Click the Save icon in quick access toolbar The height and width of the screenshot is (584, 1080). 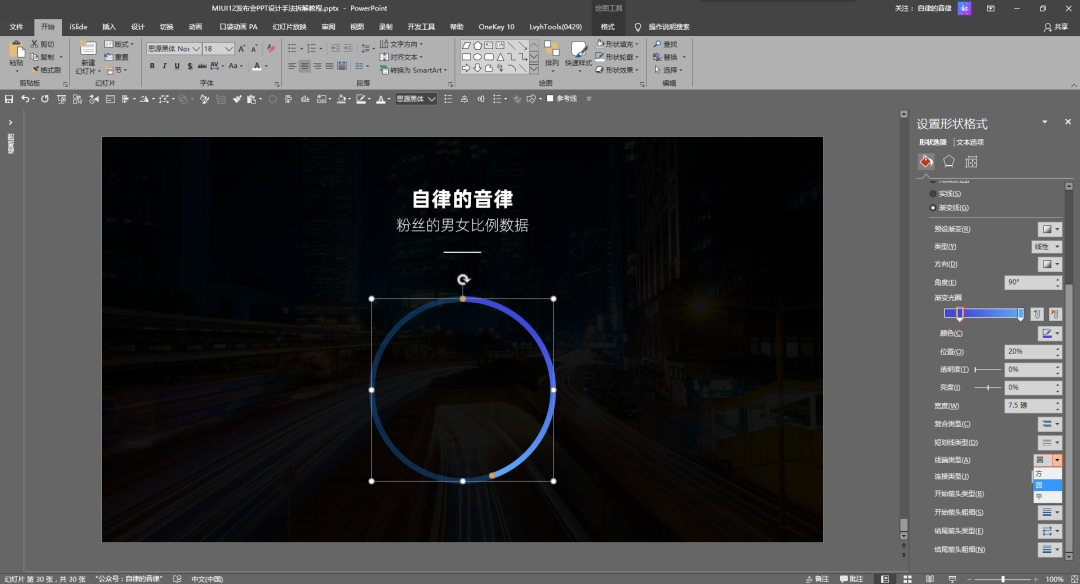tap(9, 99)
